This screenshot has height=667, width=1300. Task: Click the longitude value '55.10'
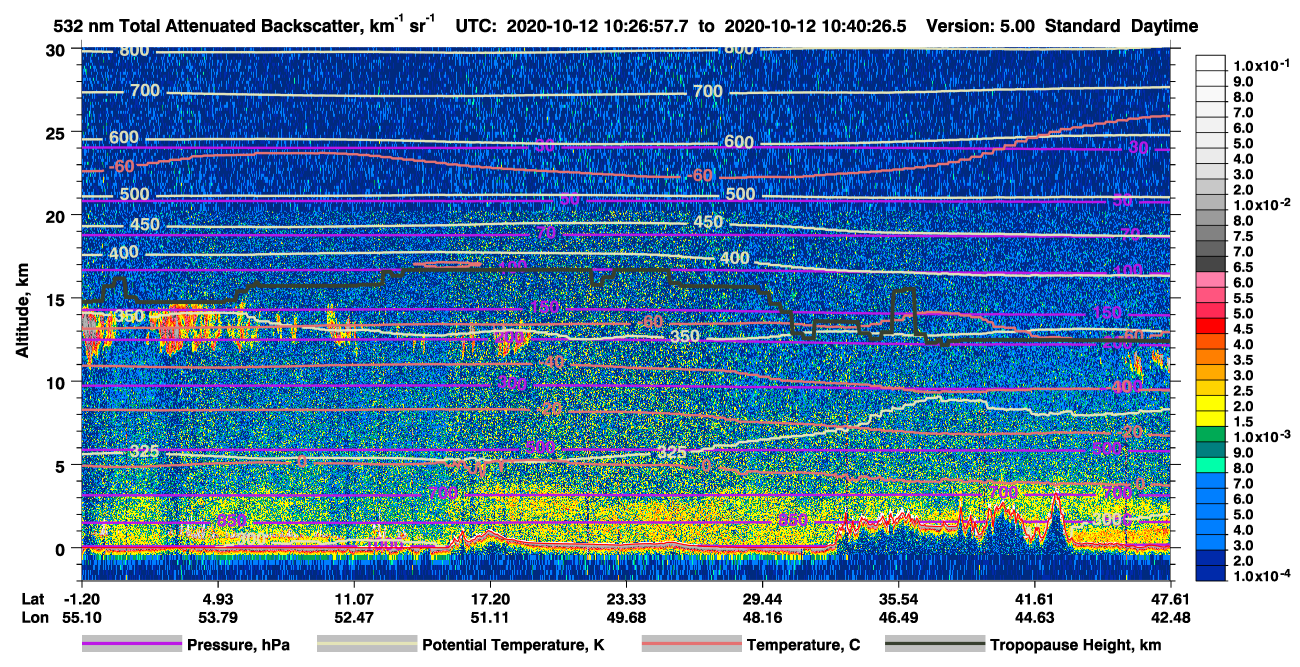click(x=82, y=618)
